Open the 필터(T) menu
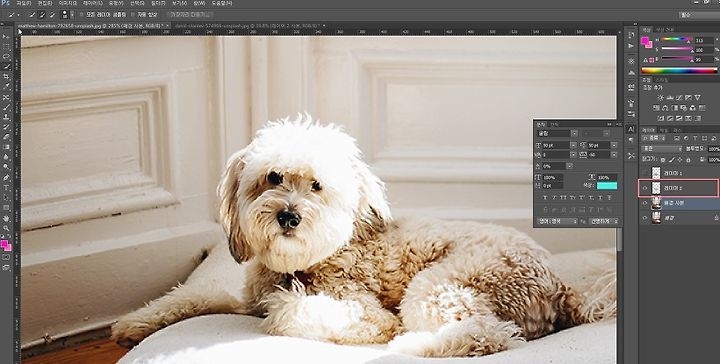 (158, 3)
